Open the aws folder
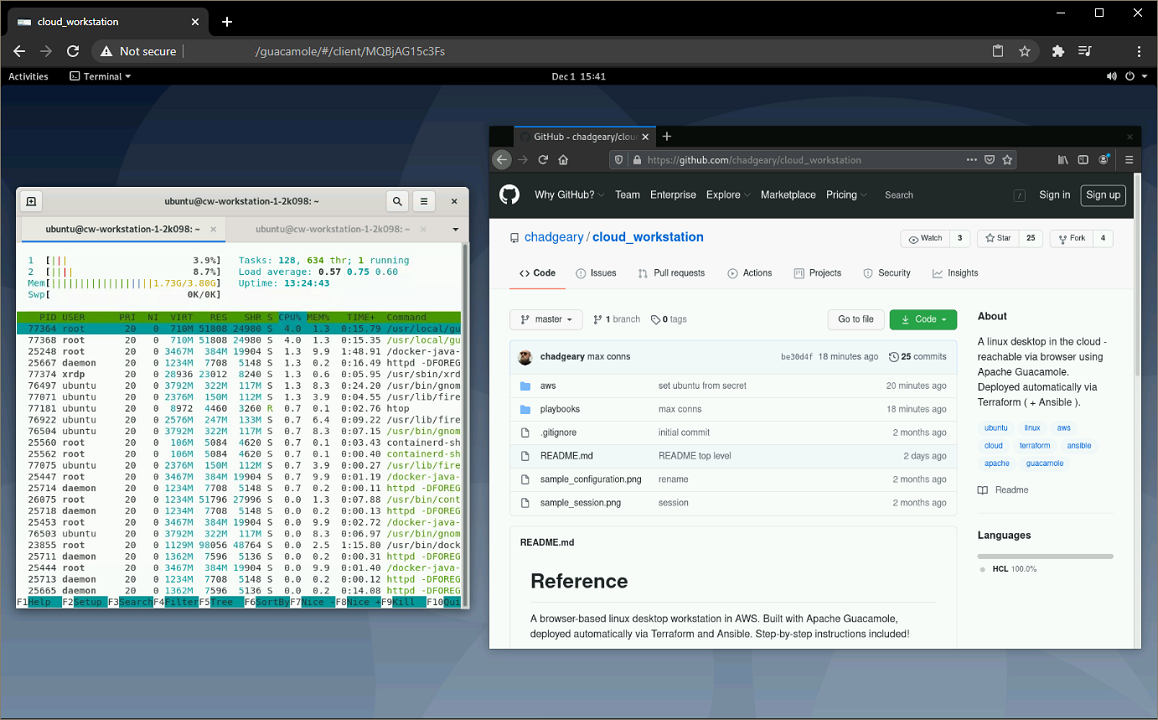This screenshot has height=720, width=1158. [x=548, y=385]
